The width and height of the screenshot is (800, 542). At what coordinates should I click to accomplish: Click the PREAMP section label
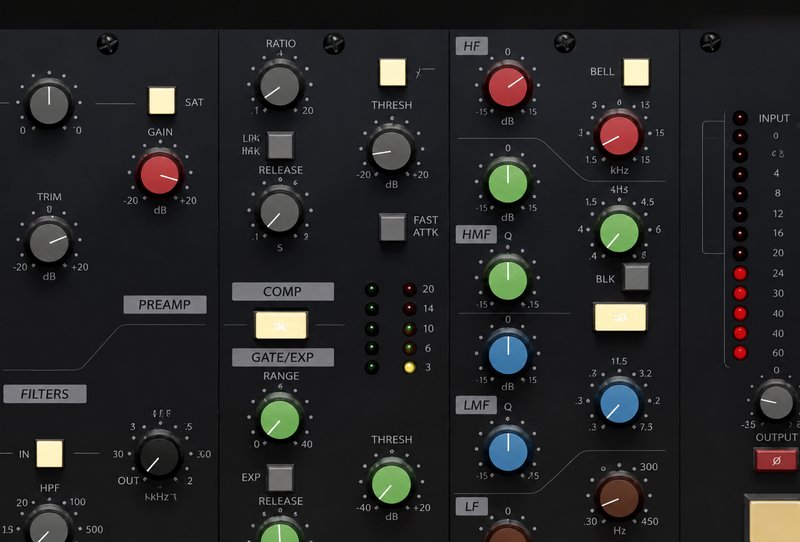165,305
